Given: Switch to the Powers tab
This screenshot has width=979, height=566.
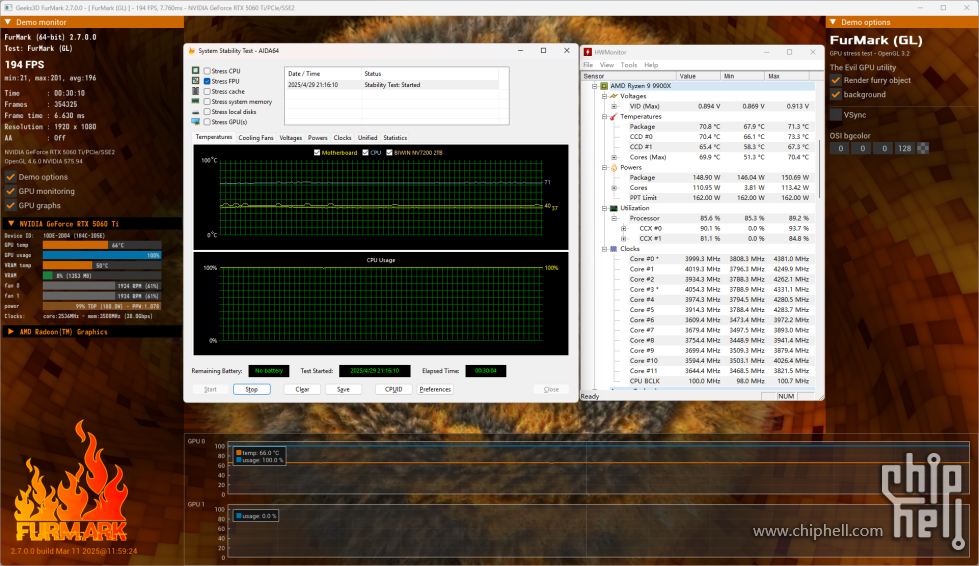Looking at the screenshot, I should (x=317, y=138).
